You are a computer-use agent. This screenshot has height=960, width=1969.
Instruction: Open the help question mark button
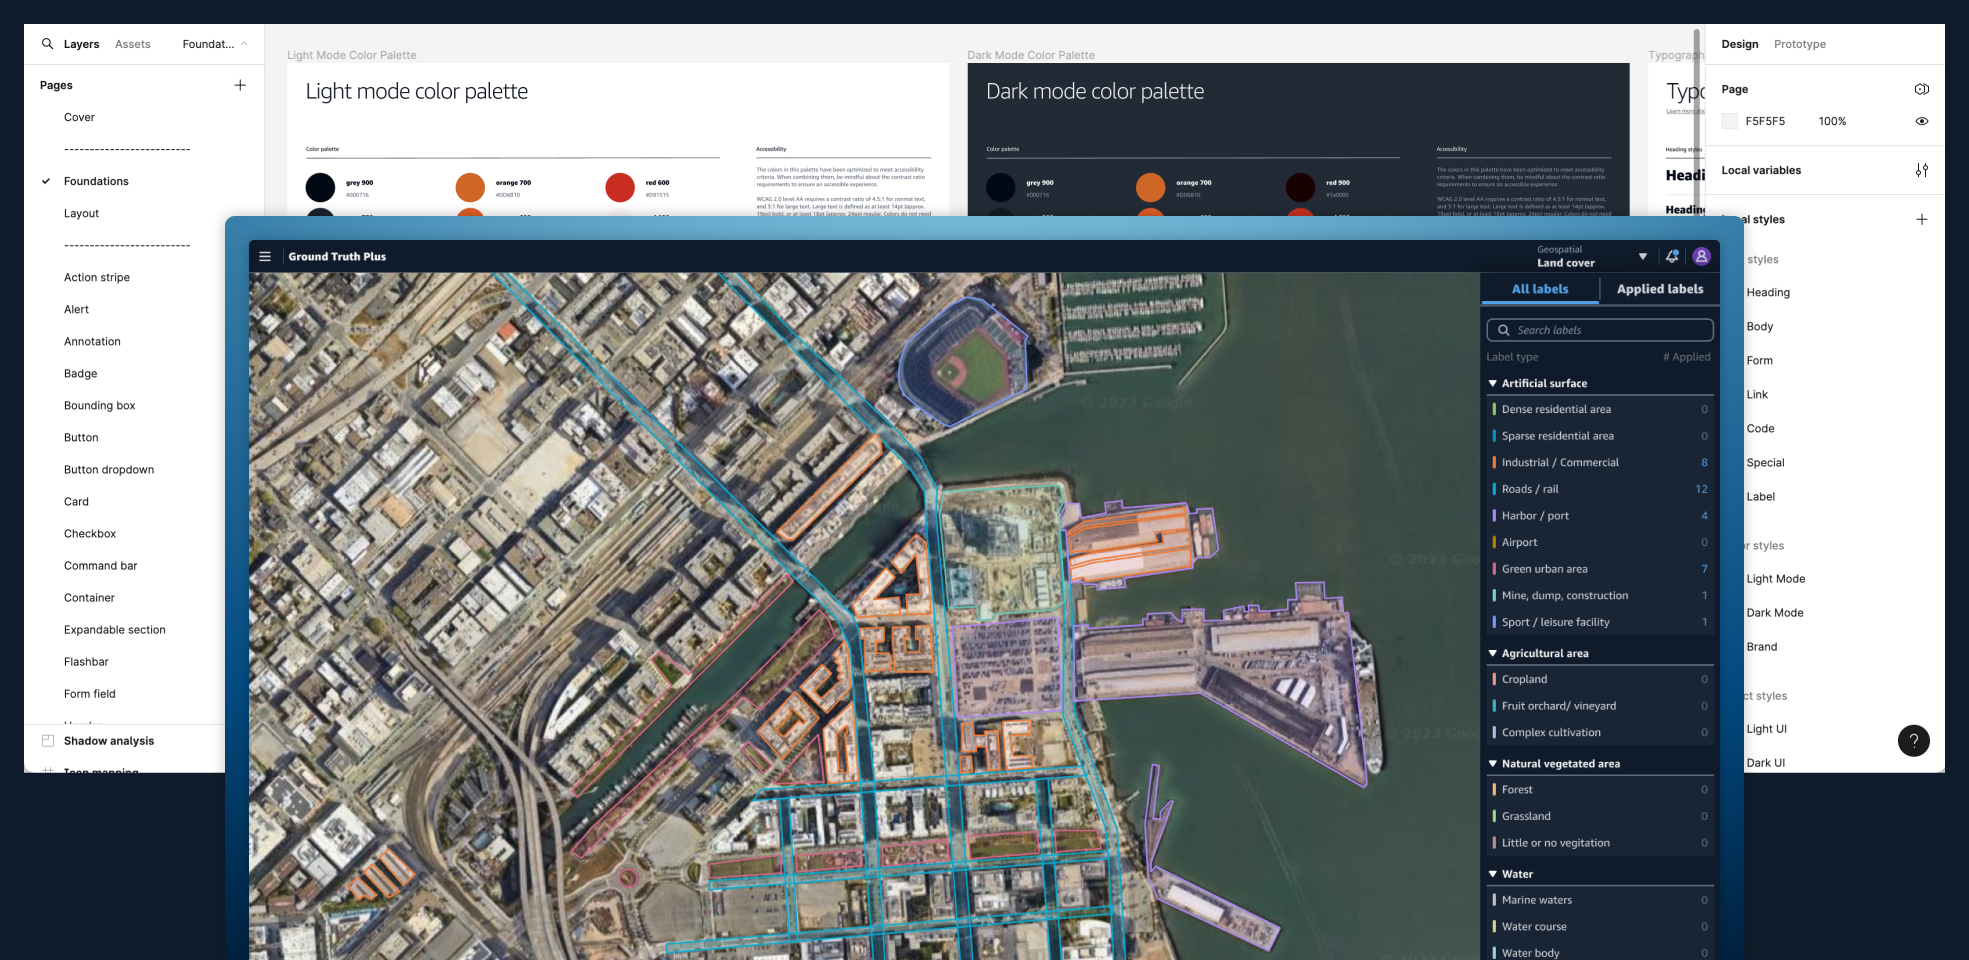(1913, 741)
